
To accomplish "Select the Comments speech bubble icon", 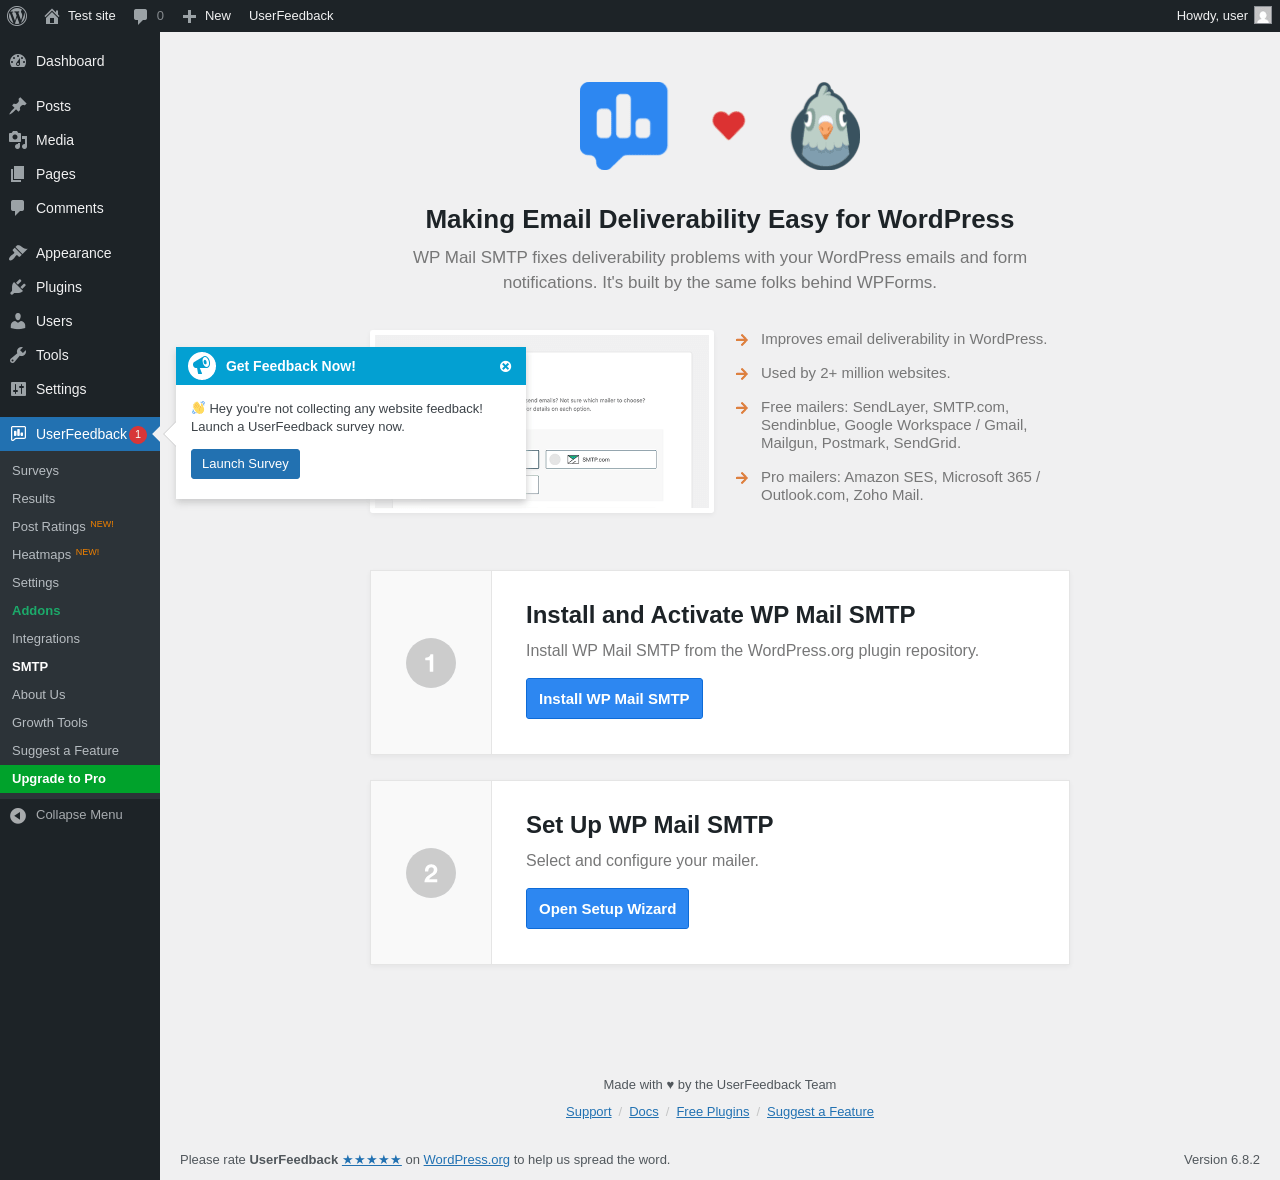I will click(18, 208).
